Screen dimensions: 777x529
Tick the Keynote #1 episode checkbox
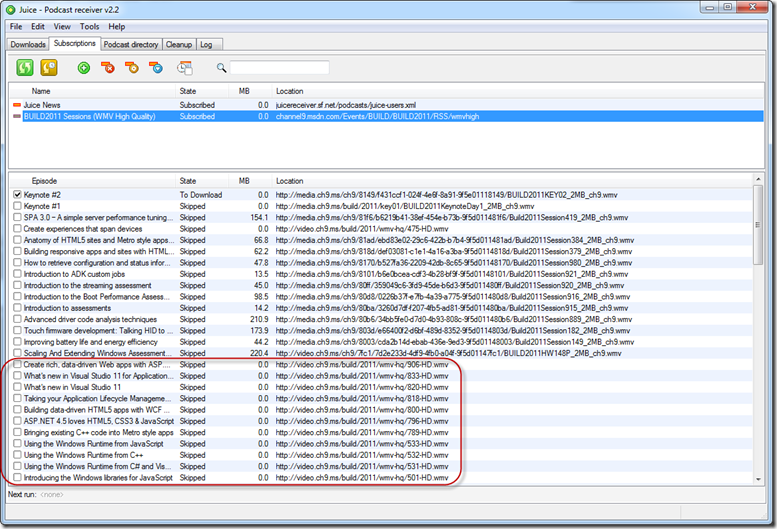click(x=17, y=206)
